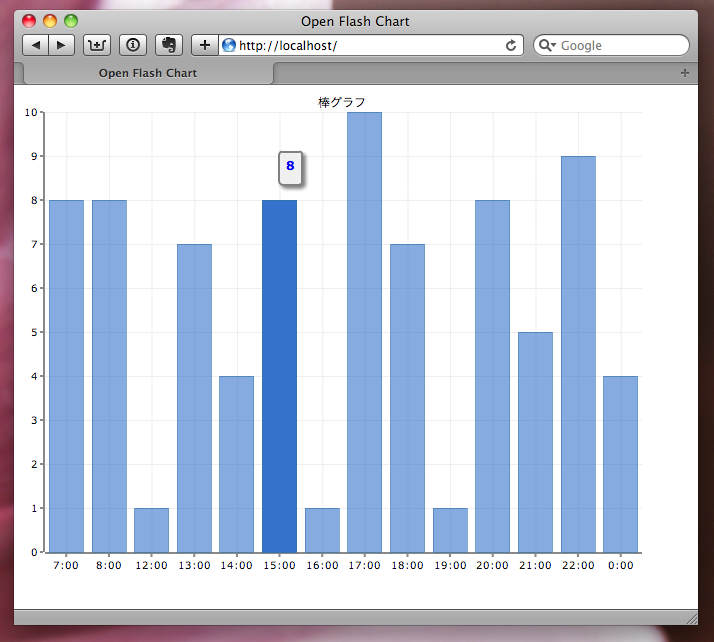The height and width of the screenshot is (642, 714).
Task: Click the 7:00 bar in the chart
Action: [66, 376]
